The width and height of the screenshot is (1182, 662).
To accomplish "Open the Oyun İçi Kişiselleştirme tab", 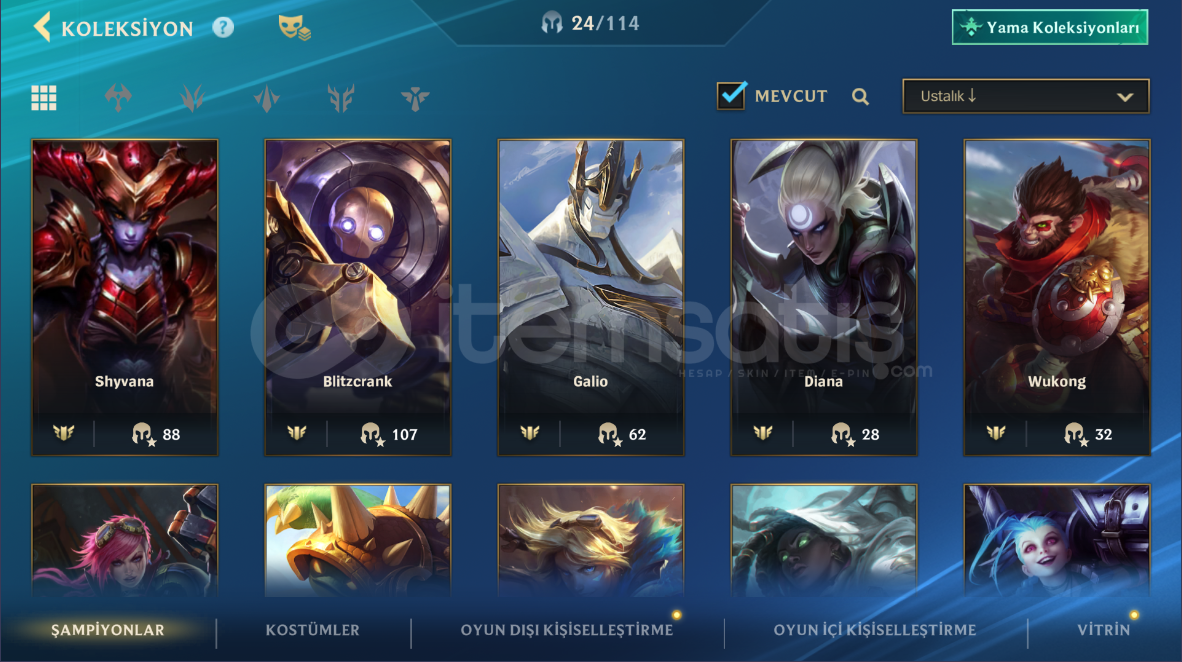I will pyautogui.click(x=874, y=630).
